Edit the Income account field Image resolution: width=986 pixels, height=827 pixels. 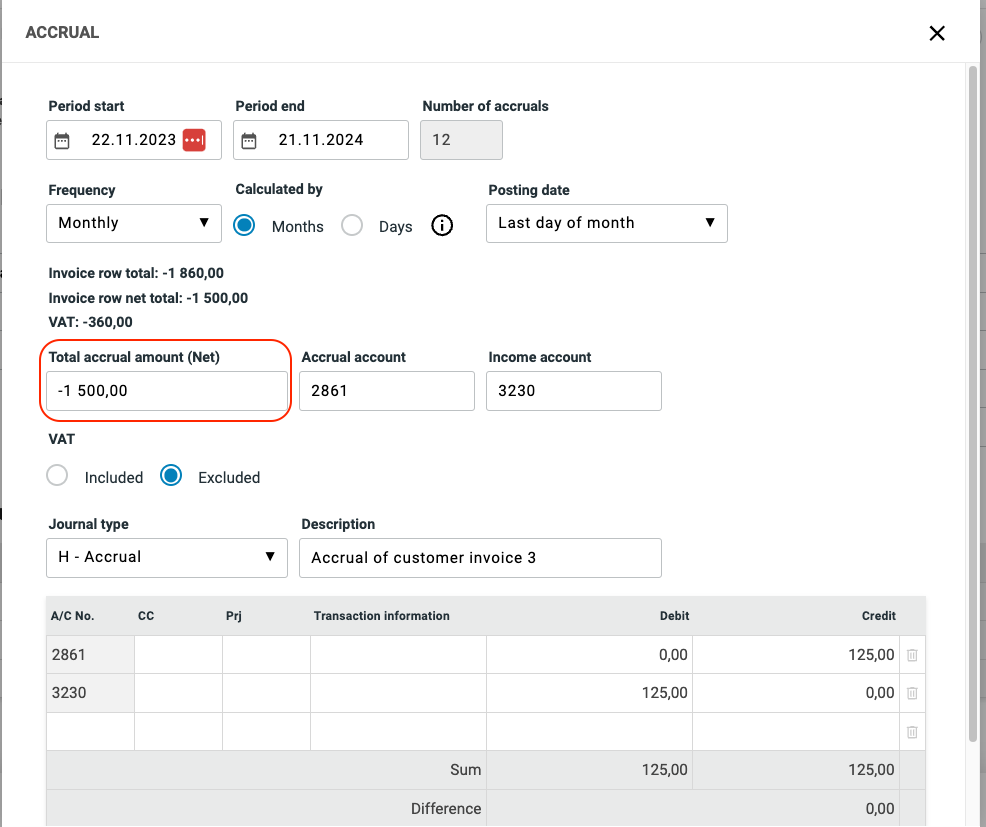click(x=573, y=391)
